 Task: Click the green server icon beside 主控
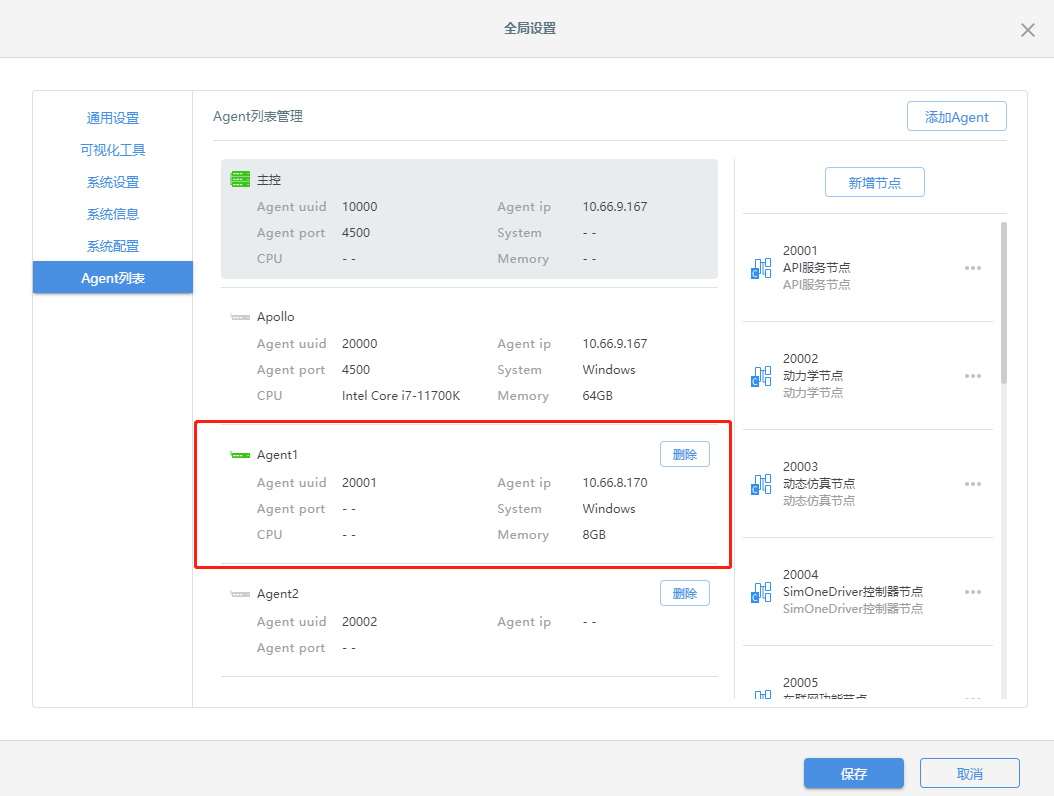click(x=240, y=180)
